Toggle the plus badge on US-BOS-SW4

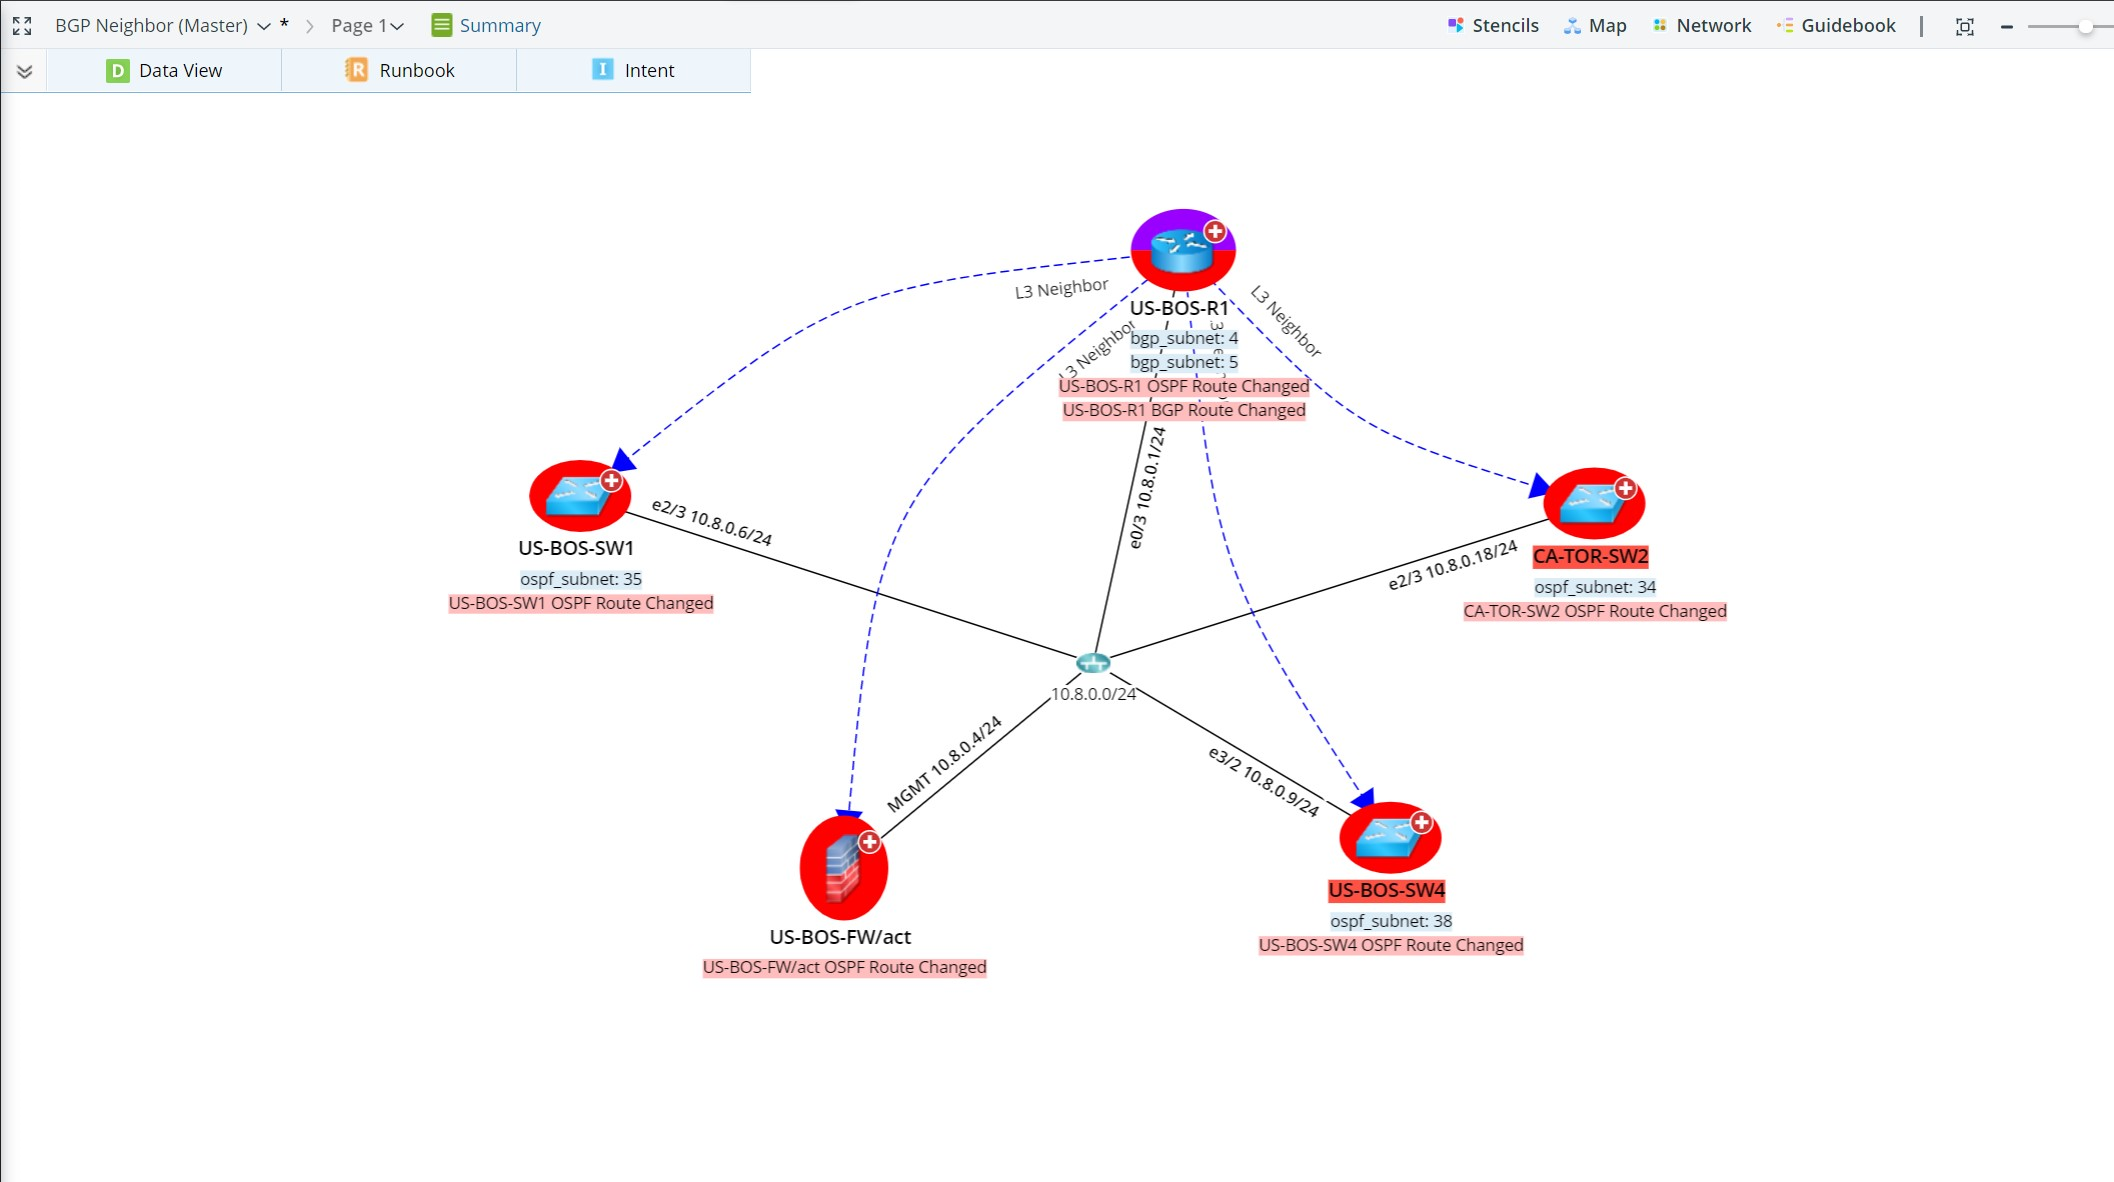[x=1421, y=823]
